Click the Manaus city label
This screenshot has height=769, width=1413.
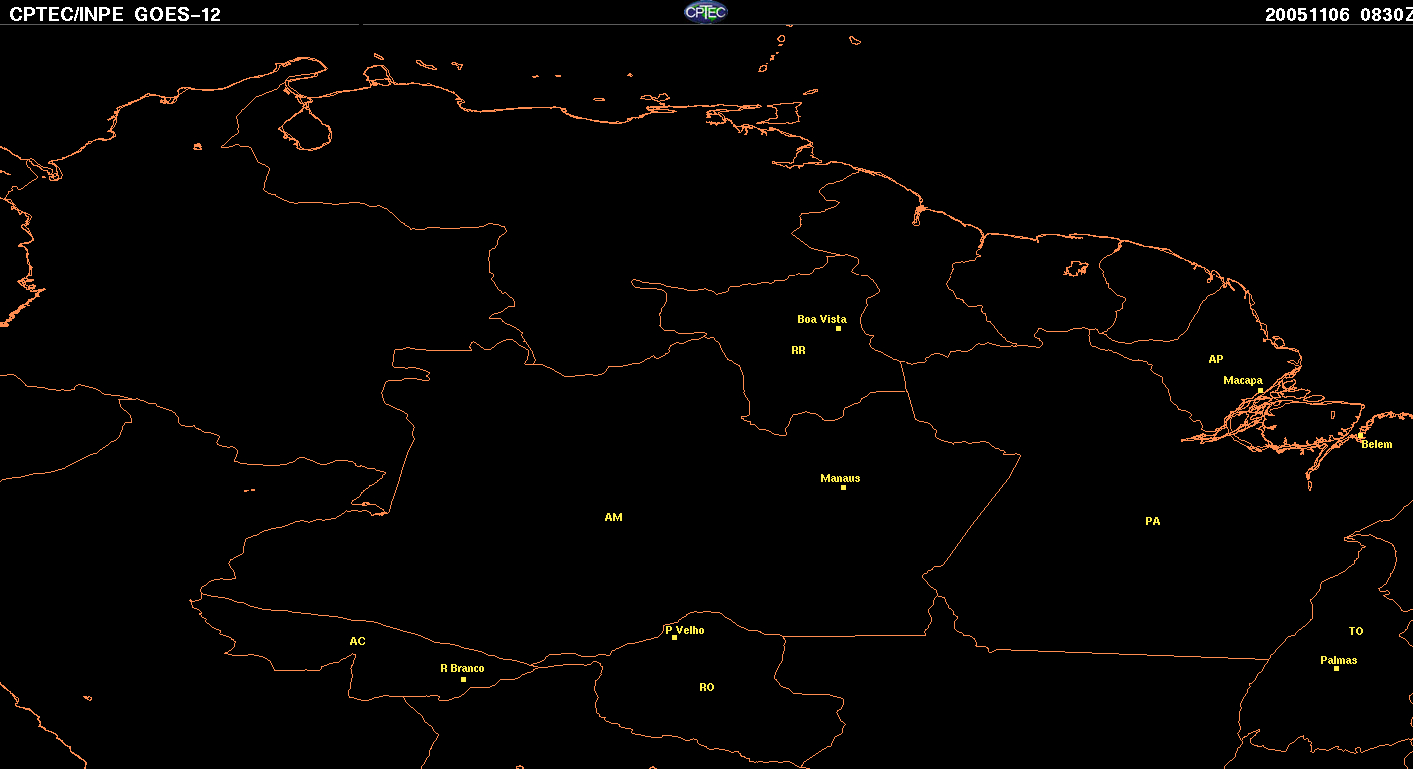[x=840, y=478]
